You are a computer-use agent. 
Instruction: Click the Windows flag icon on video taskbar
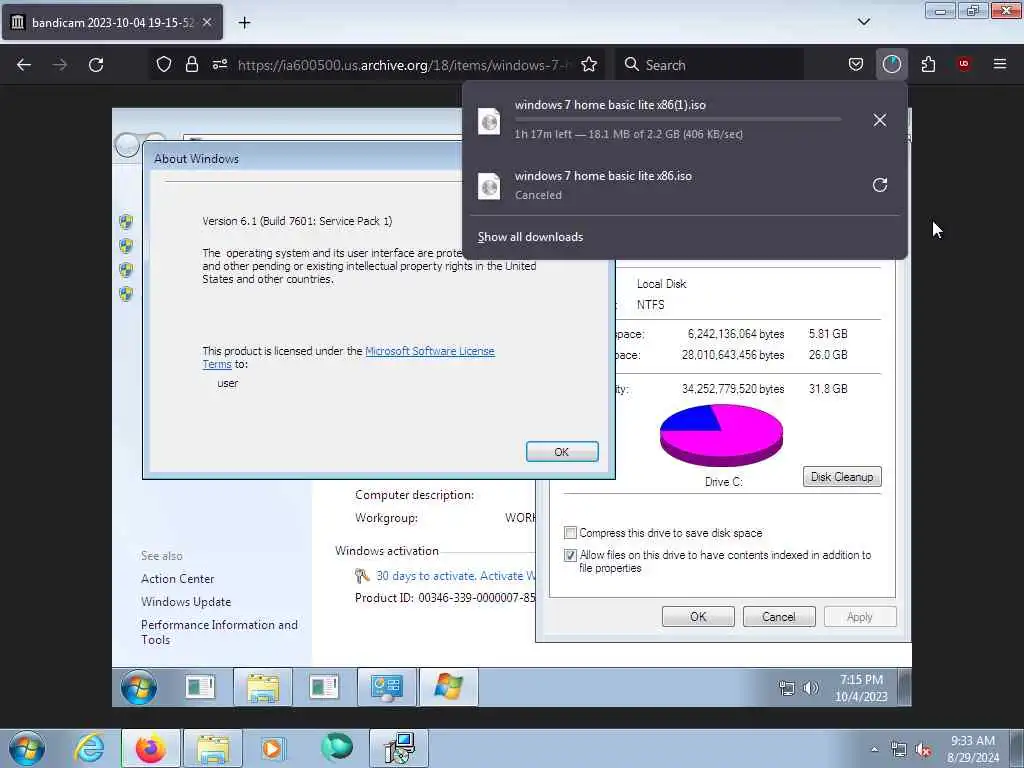click(x=449, y=687)
